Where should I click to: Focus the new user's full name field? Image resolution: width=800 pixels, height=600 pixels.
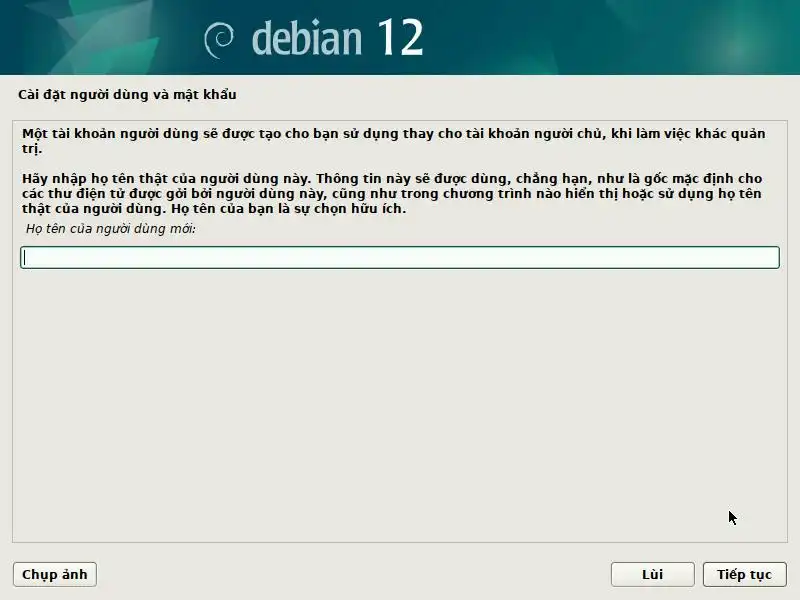click(400, 257)
